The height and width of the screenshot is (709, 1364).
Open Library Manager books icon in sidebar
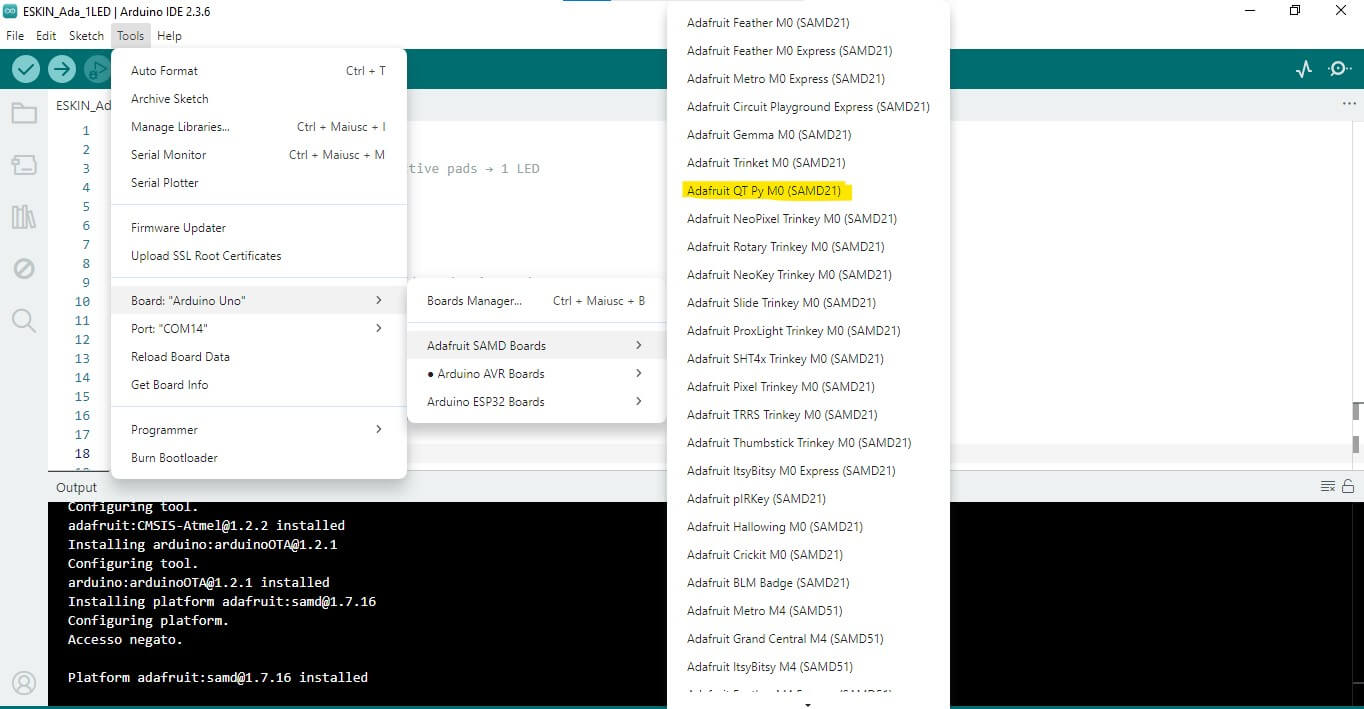(24, 217)
